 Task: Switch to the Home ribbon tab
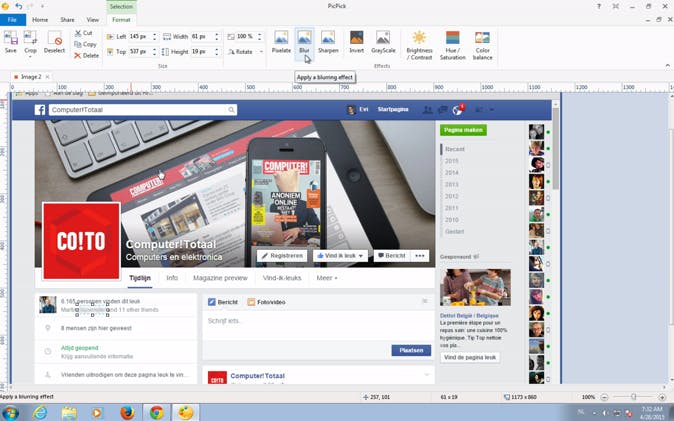click(x=40, y=19)
